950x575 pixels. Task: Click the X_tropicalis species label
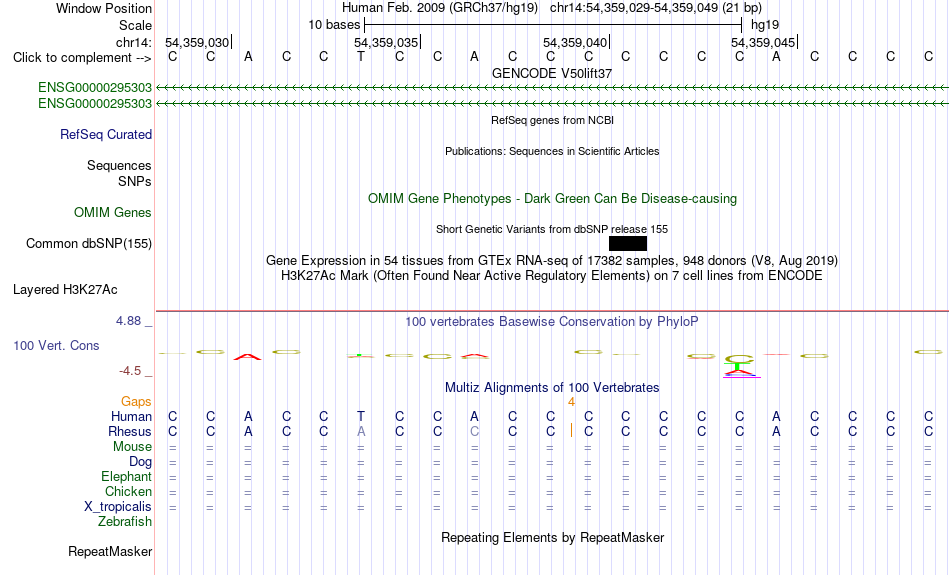click(118, 507)
